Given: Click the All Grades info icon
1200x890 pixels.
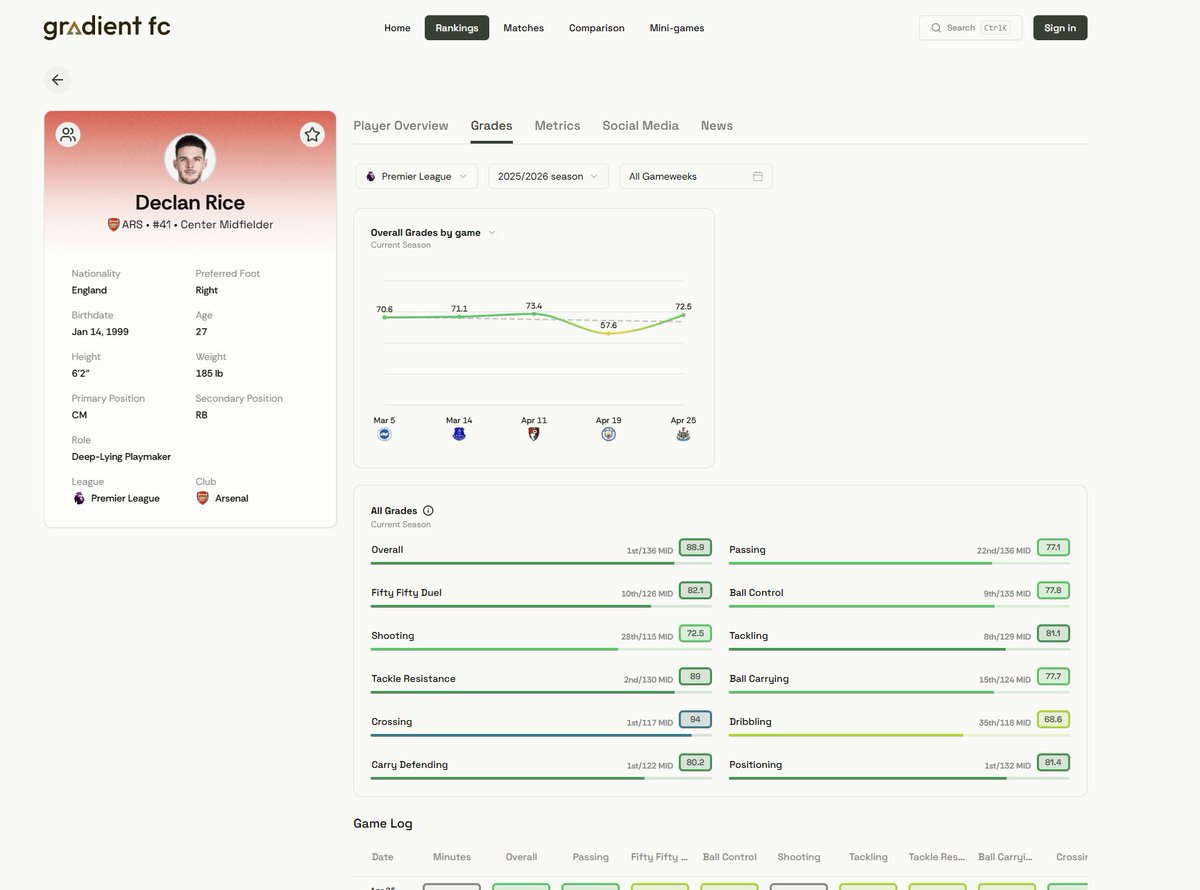Looking at the screenshot, I should pyautogui.click(x=428, y=510).
